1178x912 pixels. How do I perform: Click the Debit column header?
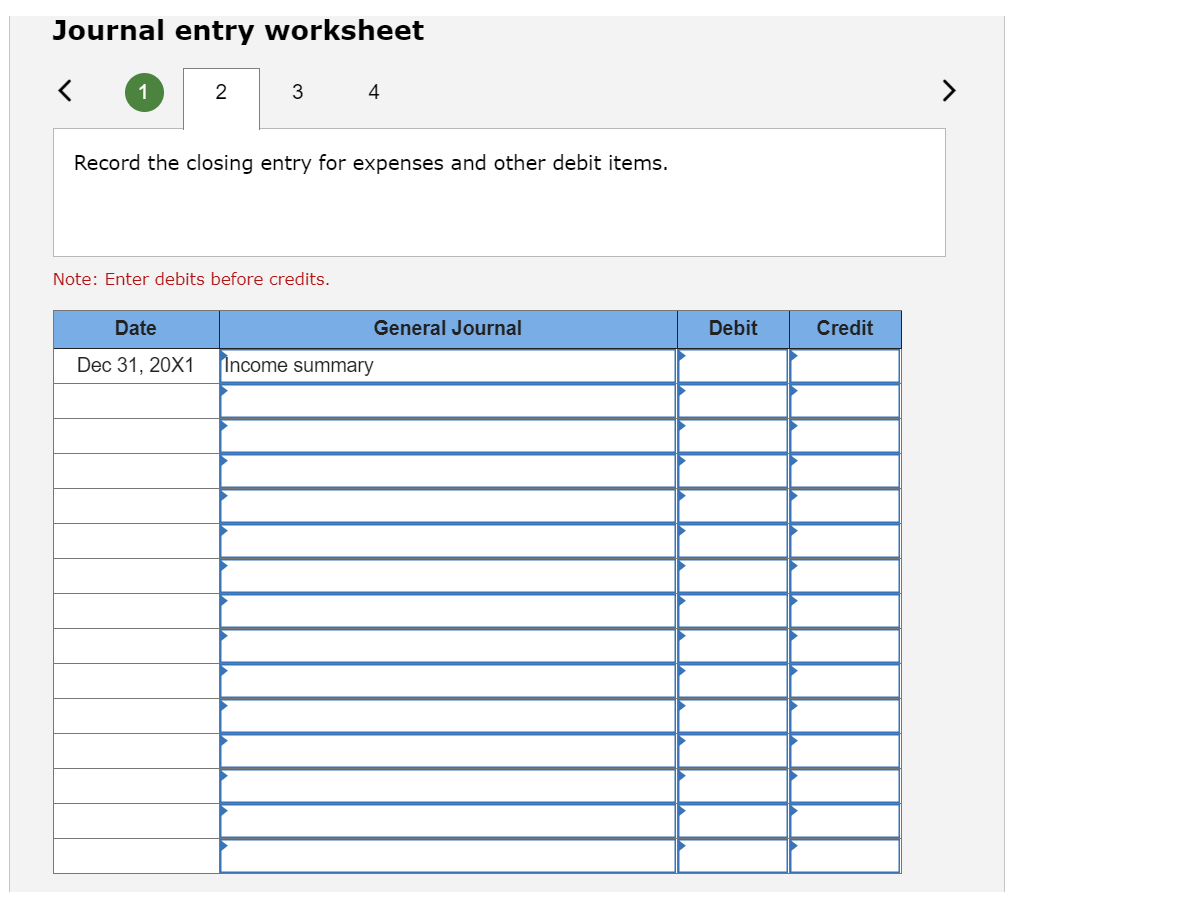733,328
